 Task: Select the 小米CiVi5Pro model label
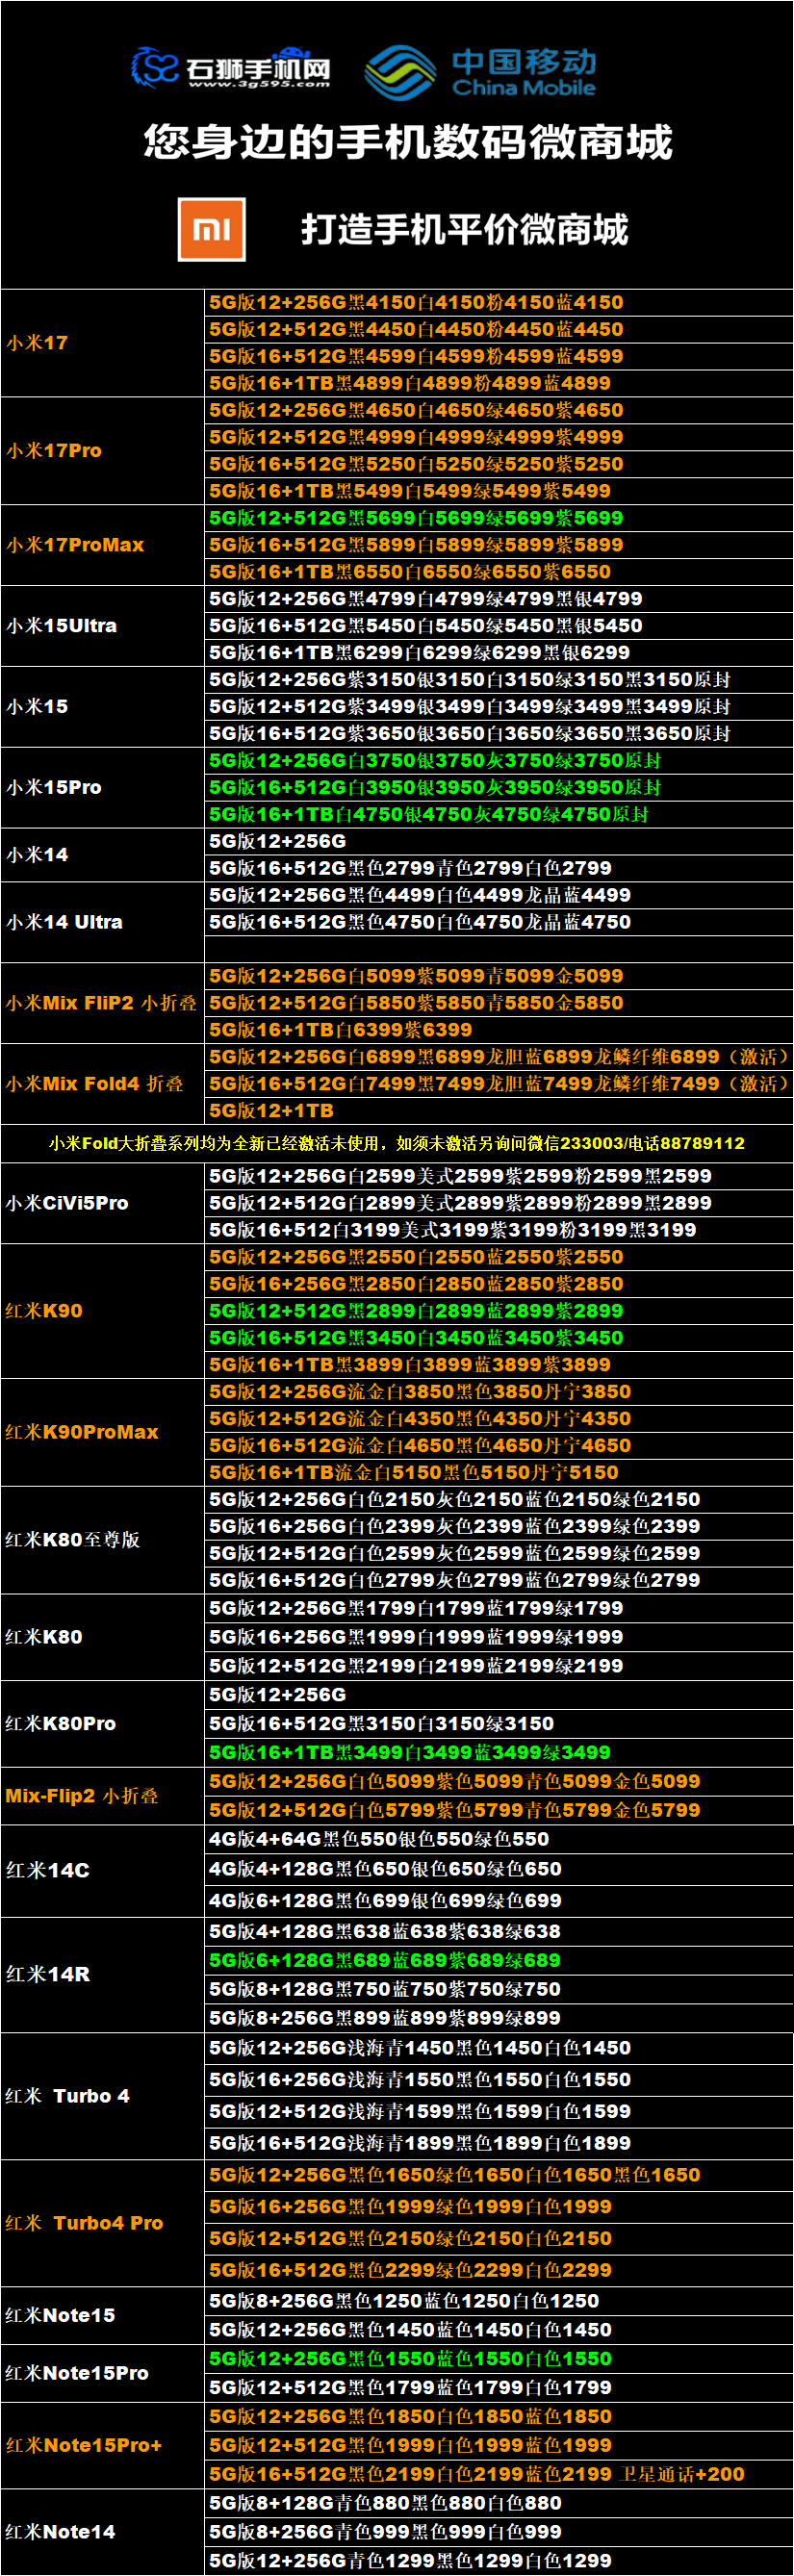(67, 1203)
